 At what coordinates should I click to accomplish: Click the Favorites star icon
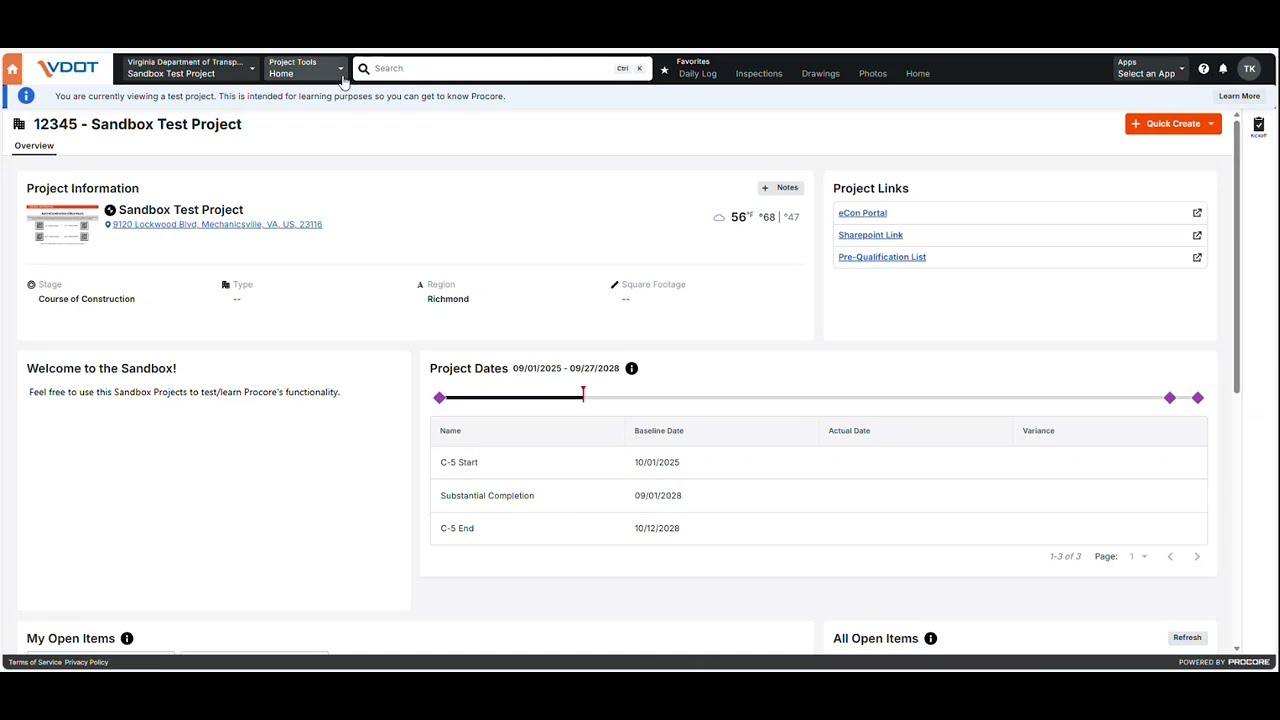(664, 70)
